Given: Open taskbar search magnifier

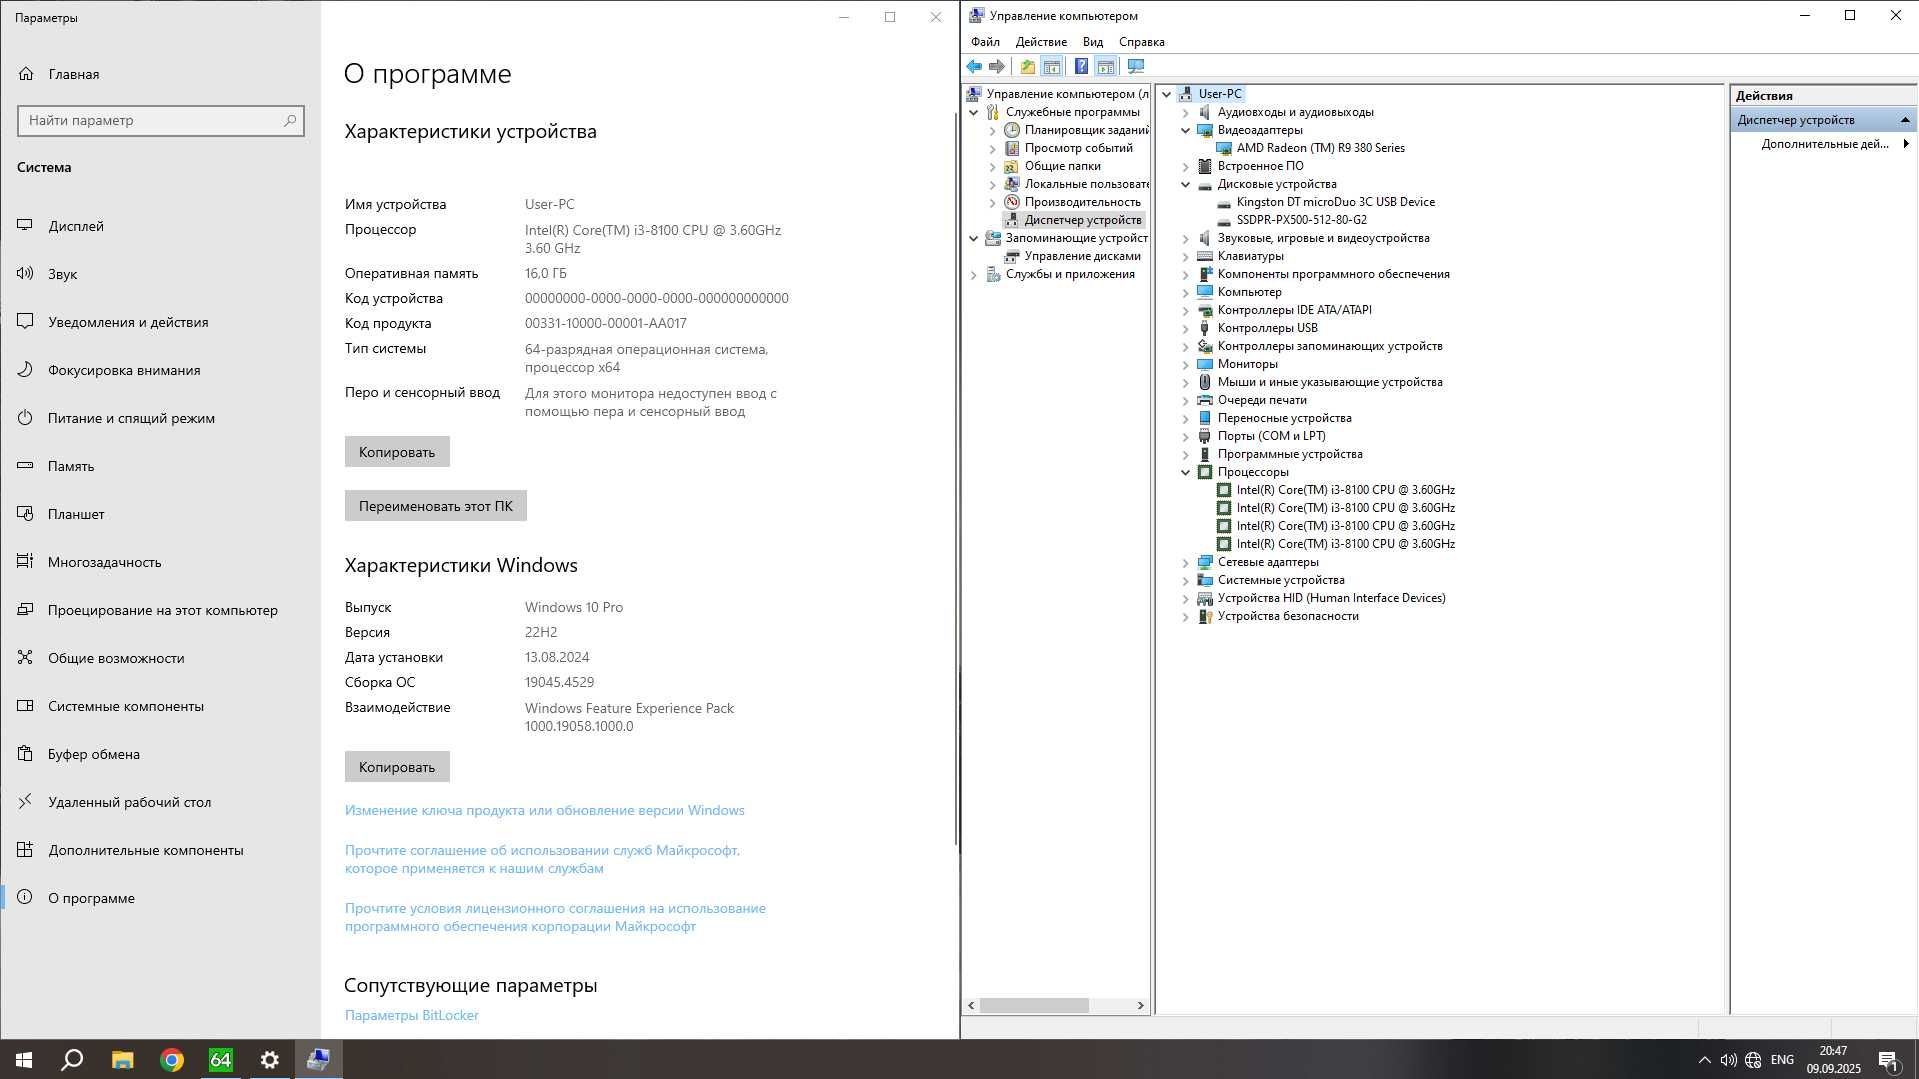Looking at the screenshot, I should click(x=72, y=1060).
